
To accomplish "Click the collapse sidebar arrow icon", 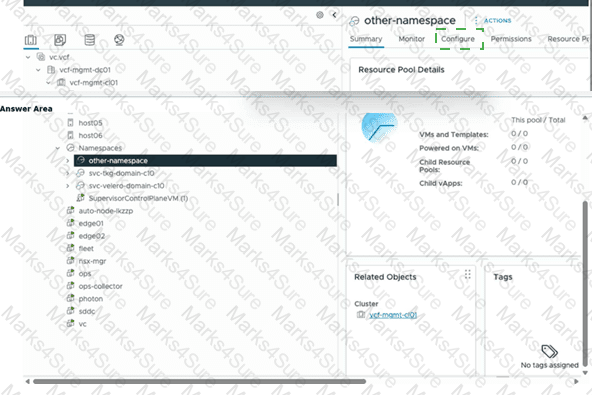I will [334, 15].
